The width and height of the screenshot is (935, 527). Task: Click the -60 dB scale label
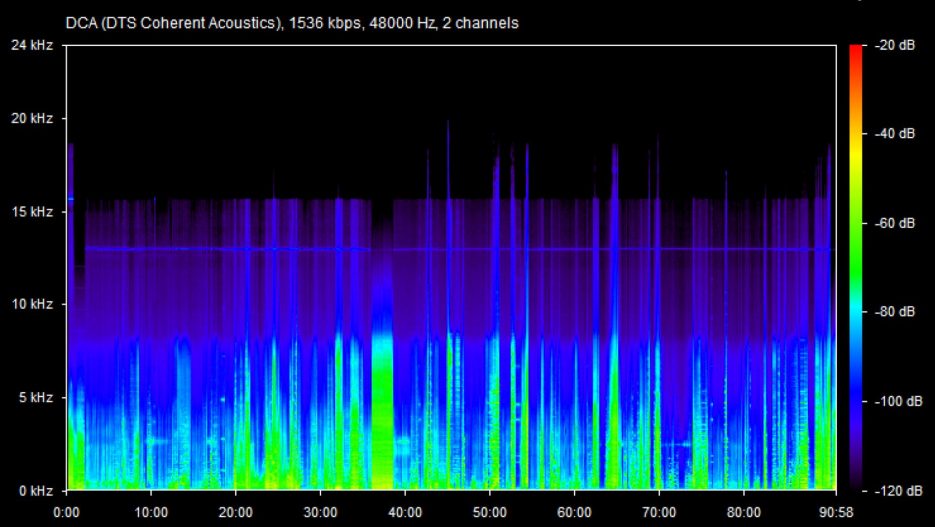pos(894,224)
